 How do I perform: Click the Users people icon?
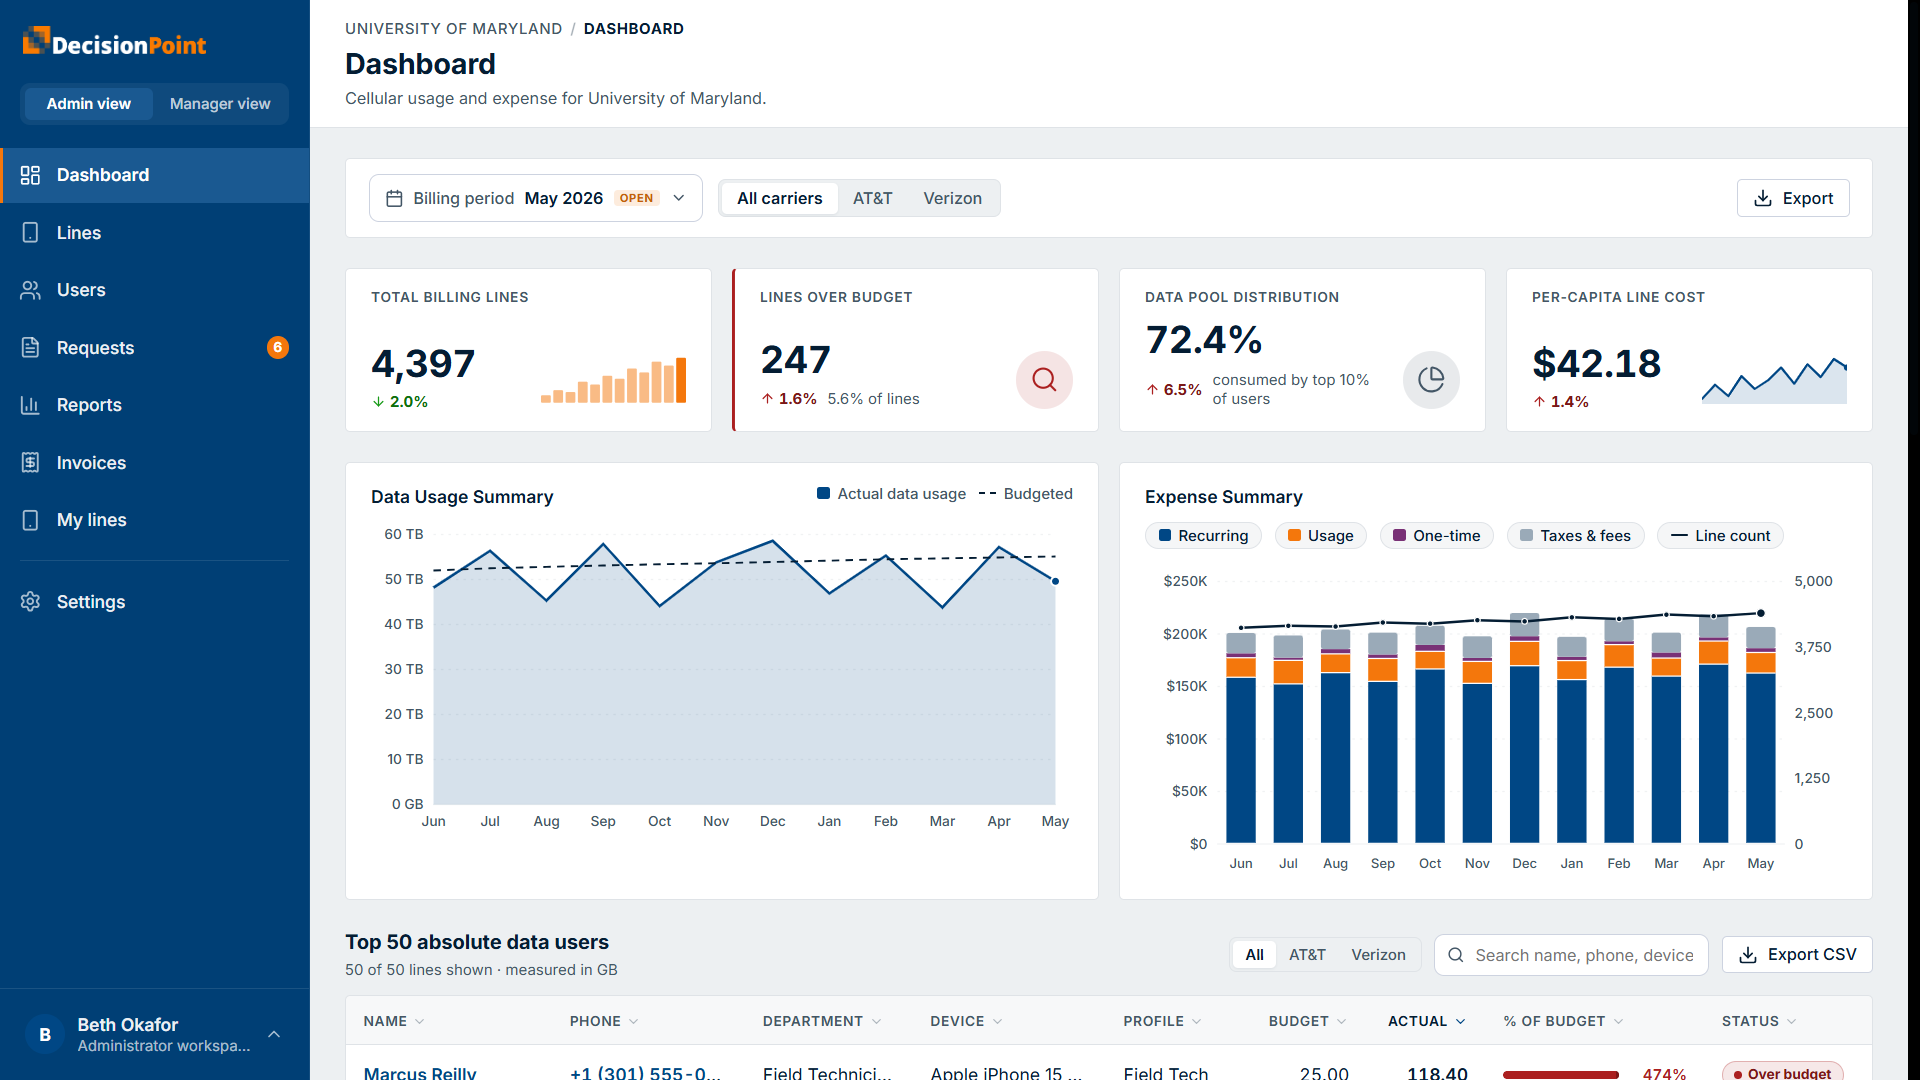pyautogui.click(x=30, y=290)
